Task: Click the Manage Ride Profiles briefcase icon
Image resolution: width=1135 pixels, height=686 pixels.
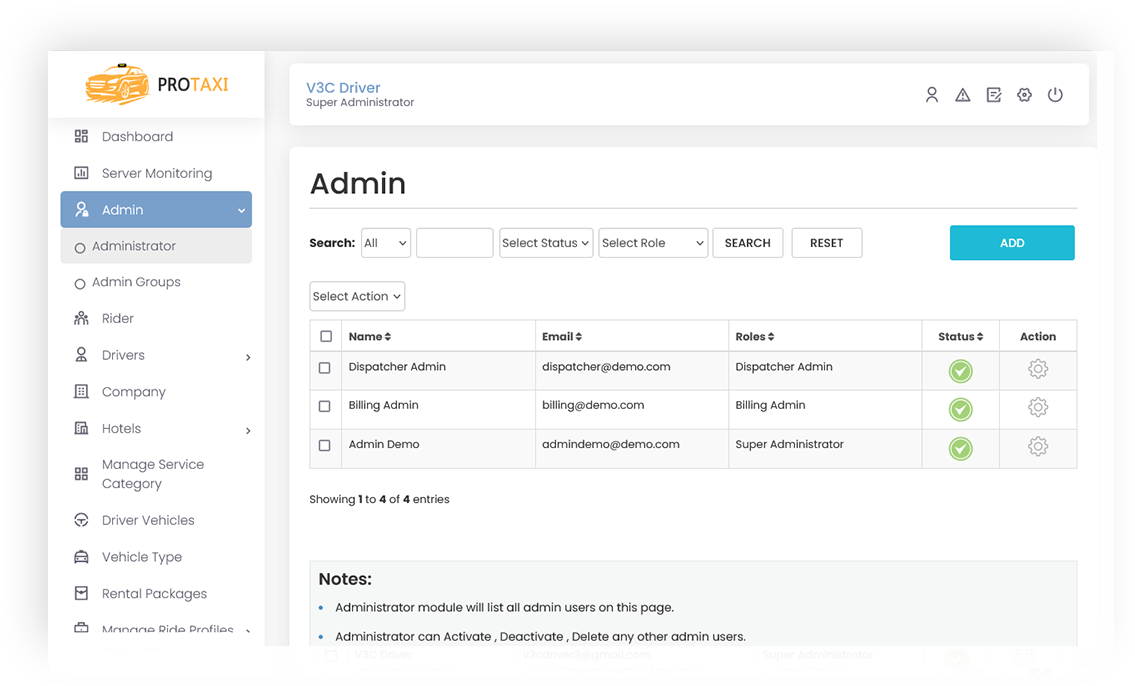Action: pyautogui.click(x=81, y=628)
